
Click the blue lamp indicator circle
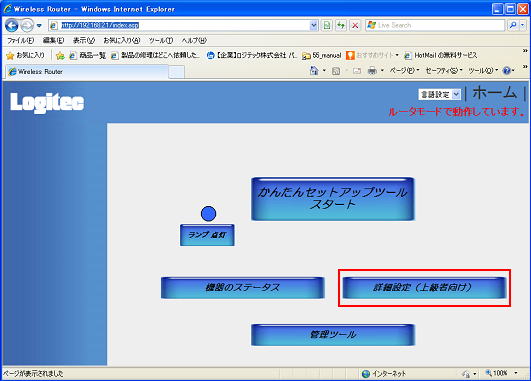click(208, 214)
